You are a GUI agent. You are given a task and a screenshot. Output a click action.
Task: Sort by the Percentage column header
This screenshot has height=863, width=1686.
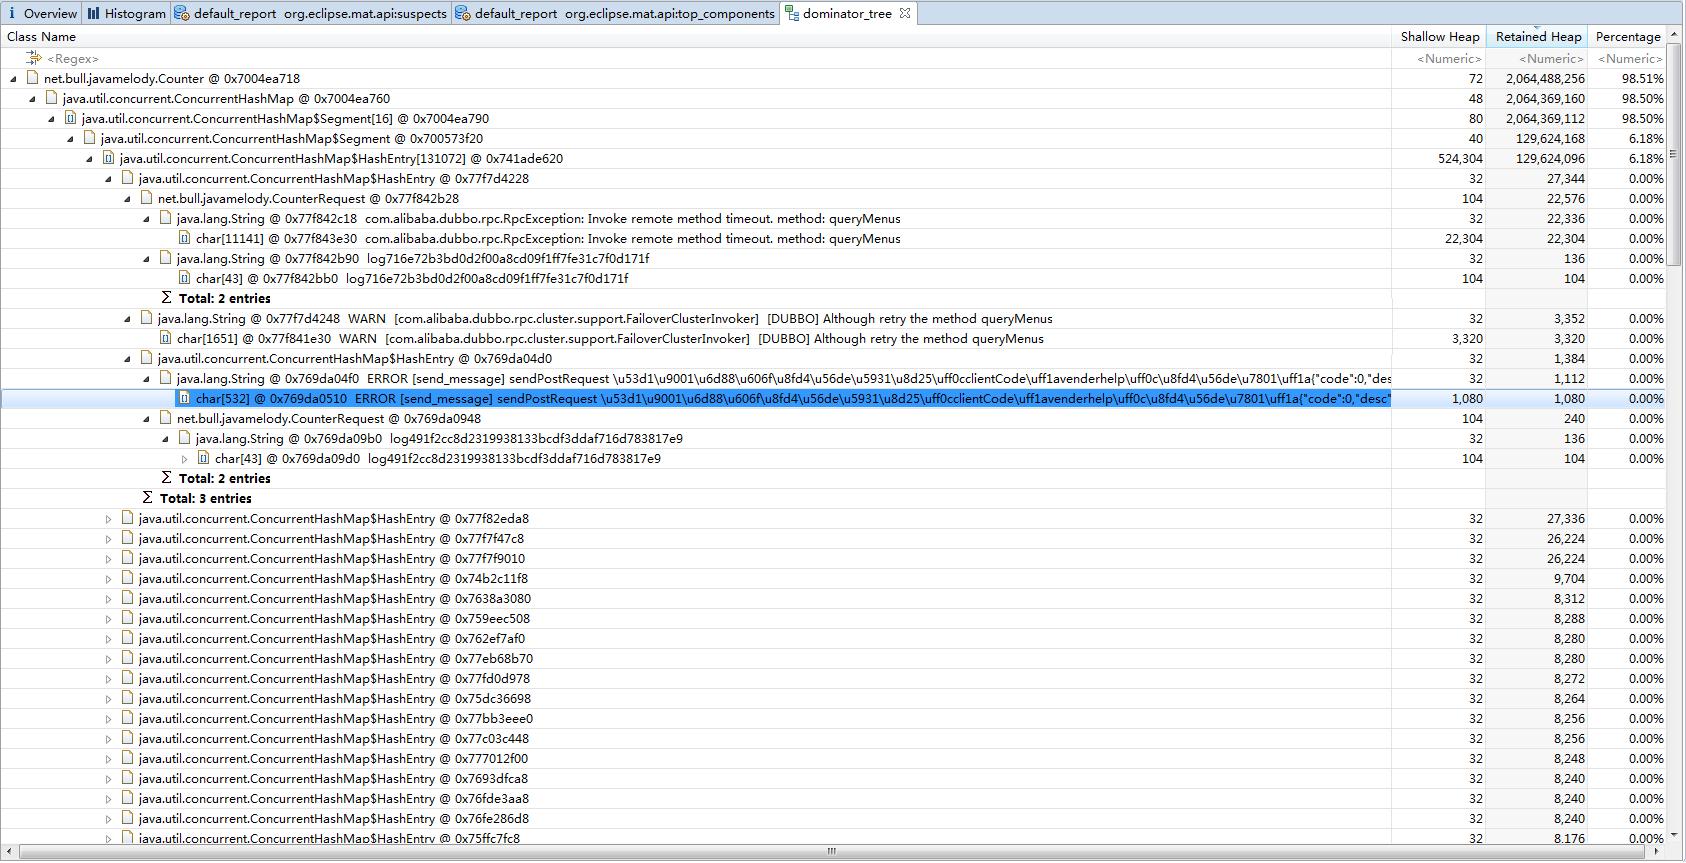pyautogui.click(x=1627, y=37)
